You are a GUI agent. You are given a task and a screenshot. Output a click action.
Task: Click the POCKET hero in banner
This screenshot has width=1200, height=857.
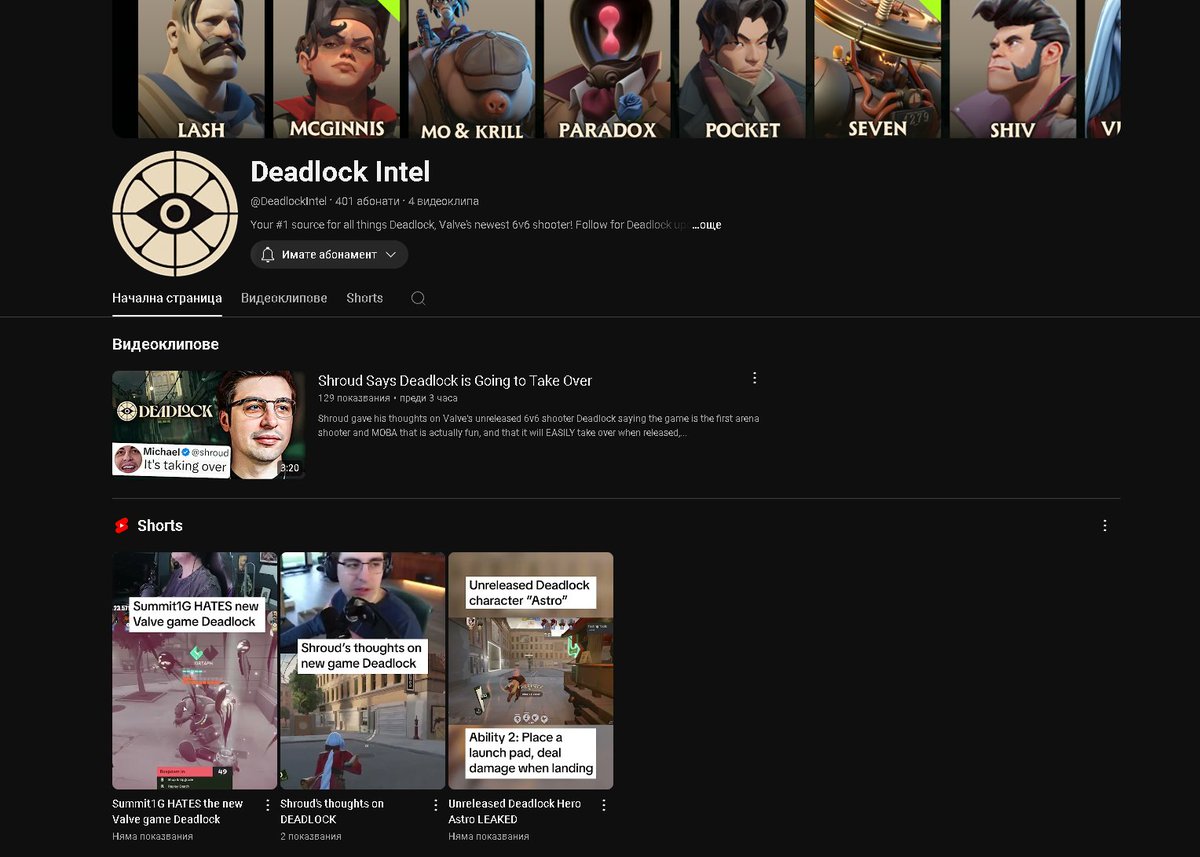[x=742, y=68]
